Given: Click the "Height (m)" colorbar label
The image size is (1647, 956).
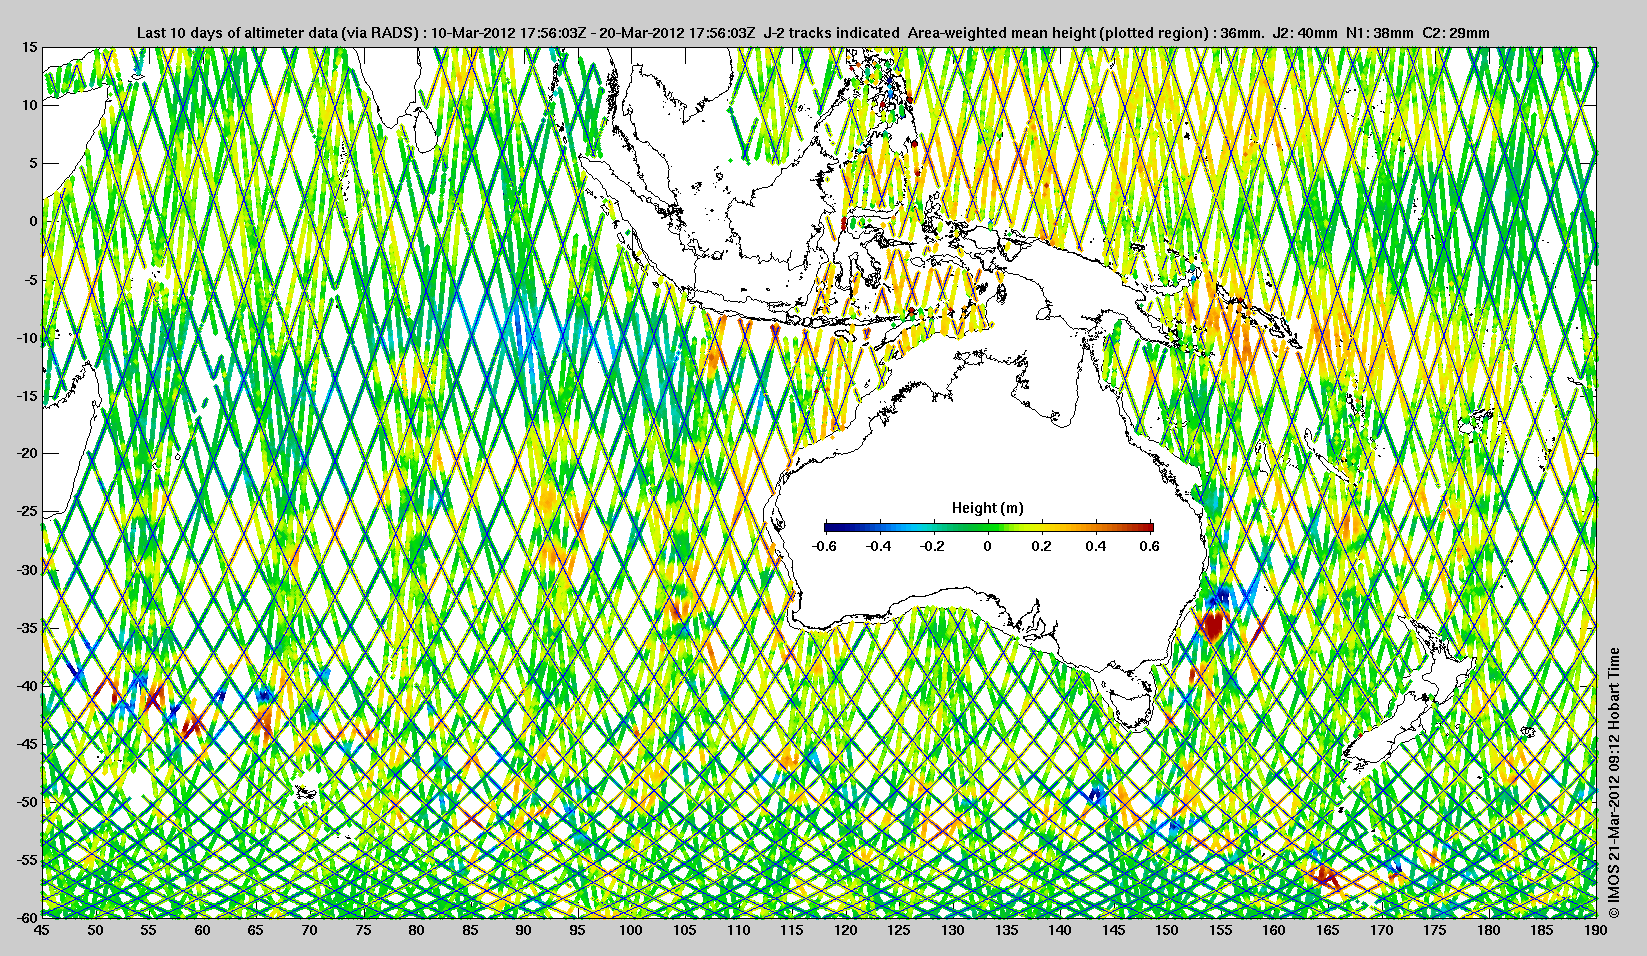Looking at the screenshot, I should click(x=988, y=508).
